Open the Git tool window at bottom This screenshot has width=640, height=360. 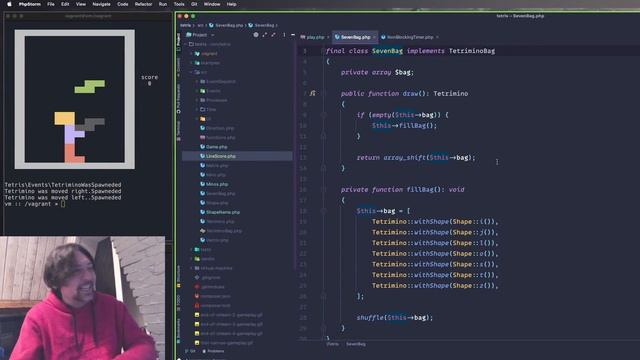[x=191, y=351]
